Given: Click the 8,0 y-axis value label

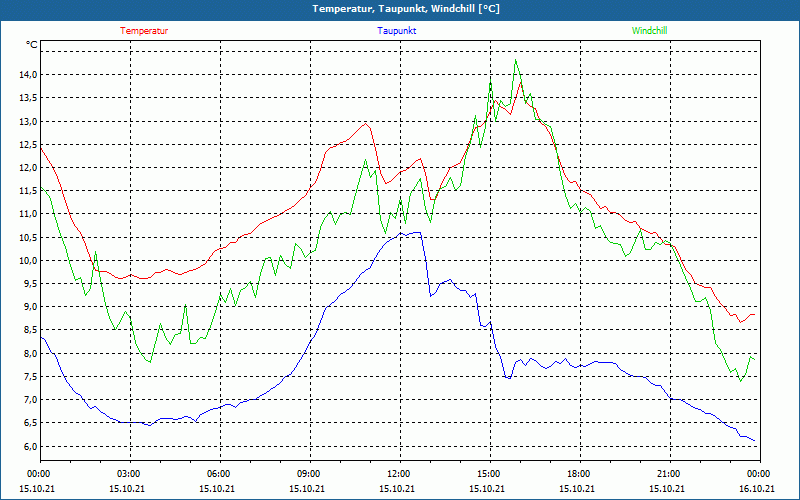Looking at the screenshot, I should (26, 354).
